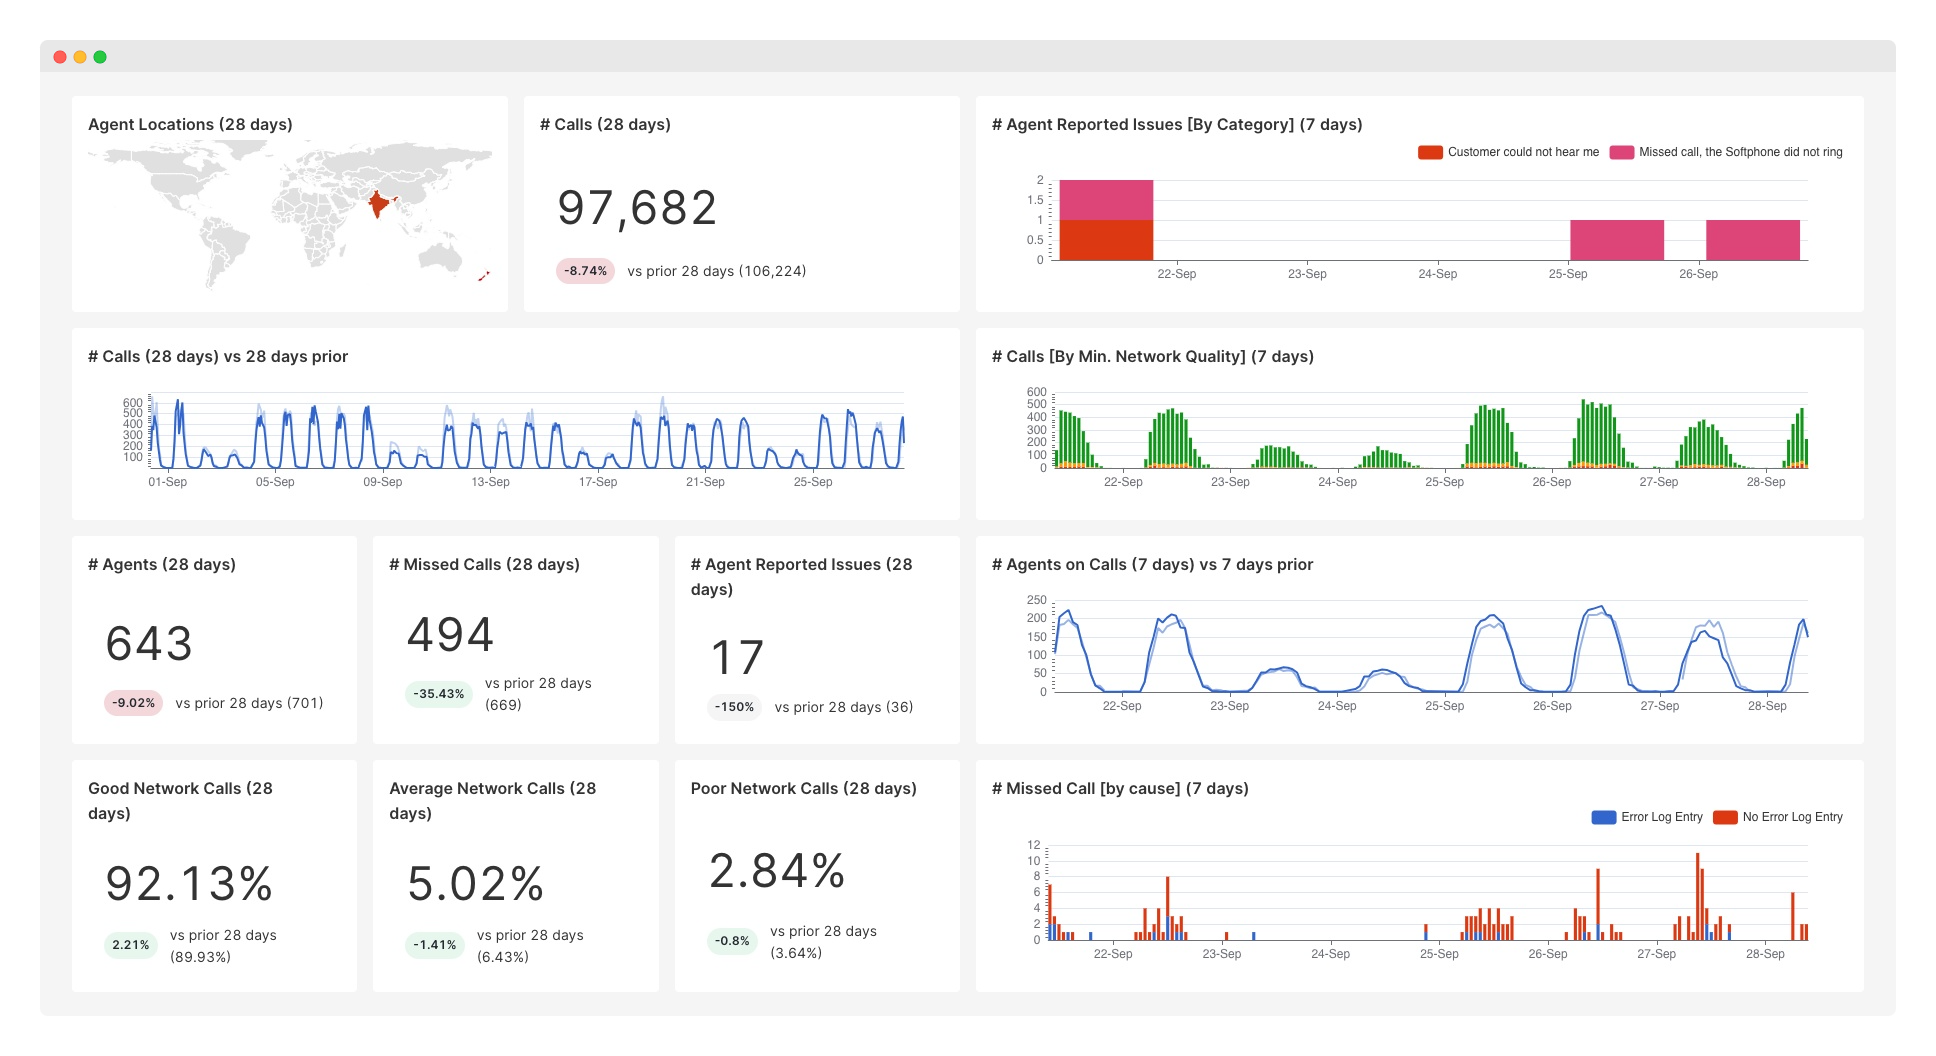The image size is (1936, 1056).
Task: Click '# Calls [By Min. Network Quality]' title
Action: pyautogui.click(x=1153, y=356)
